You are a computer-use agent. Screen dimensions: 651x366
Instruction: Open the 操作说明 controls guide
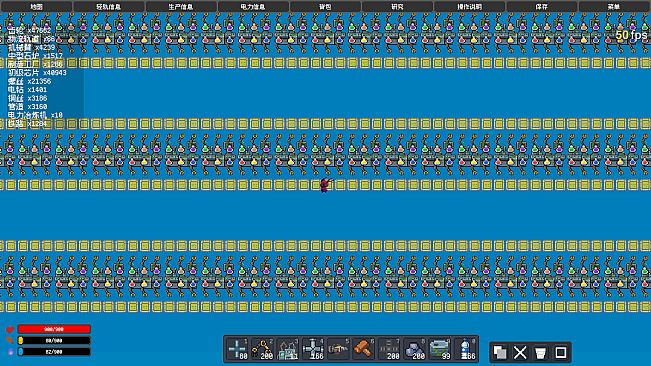(470, 6)
